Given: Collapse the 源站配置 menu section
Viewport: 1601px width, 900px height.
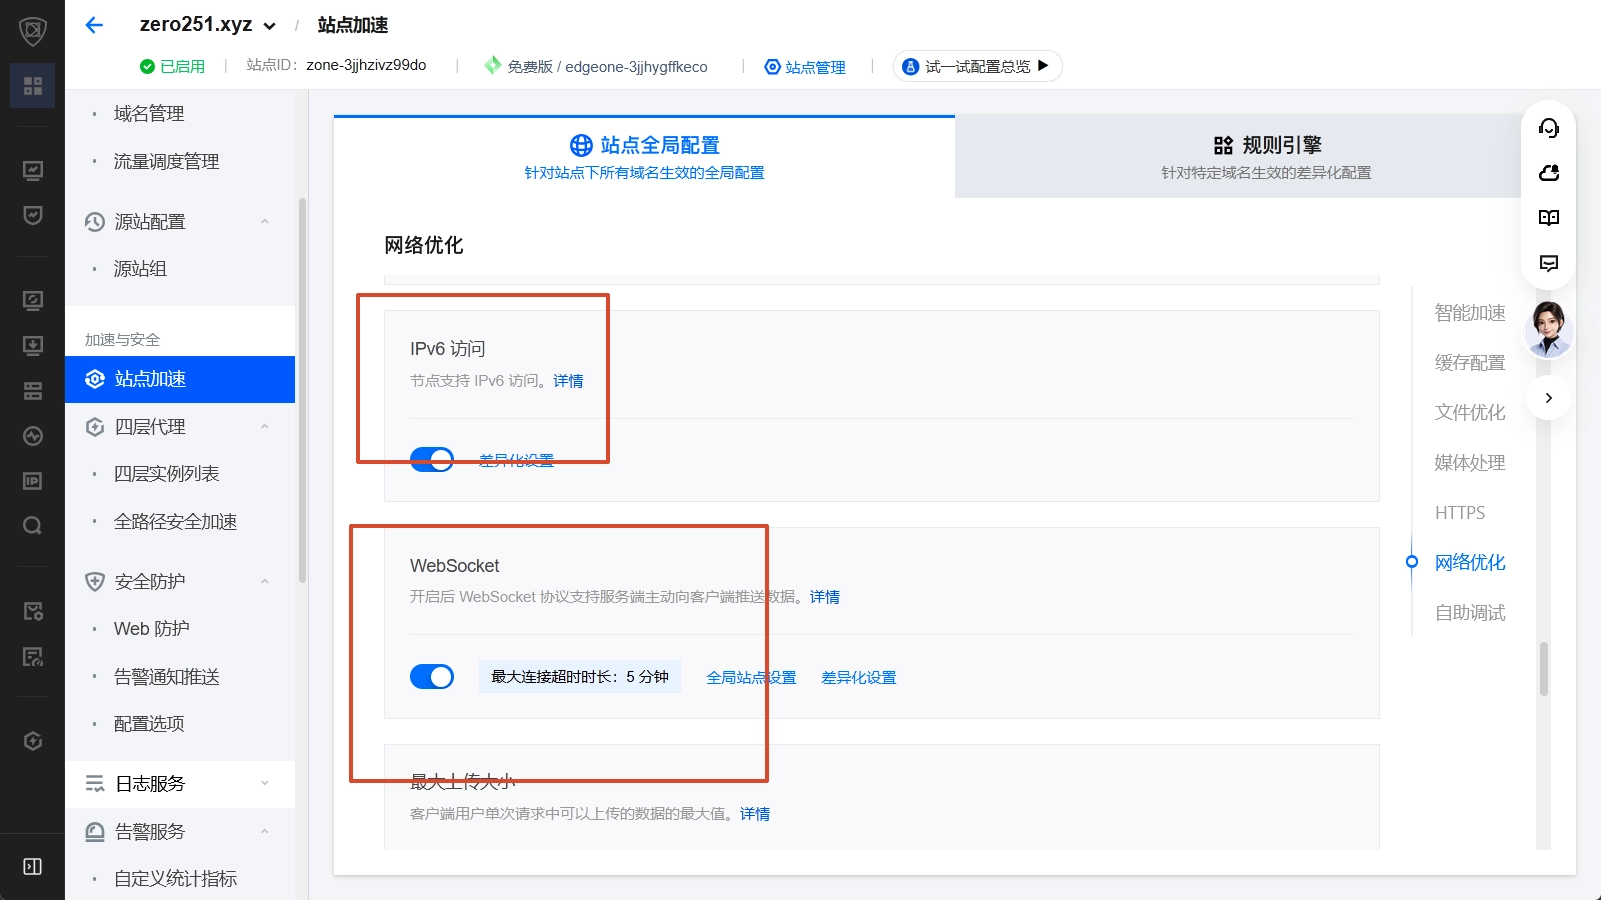Looking at the screenshot, I should tap(265, 221).
